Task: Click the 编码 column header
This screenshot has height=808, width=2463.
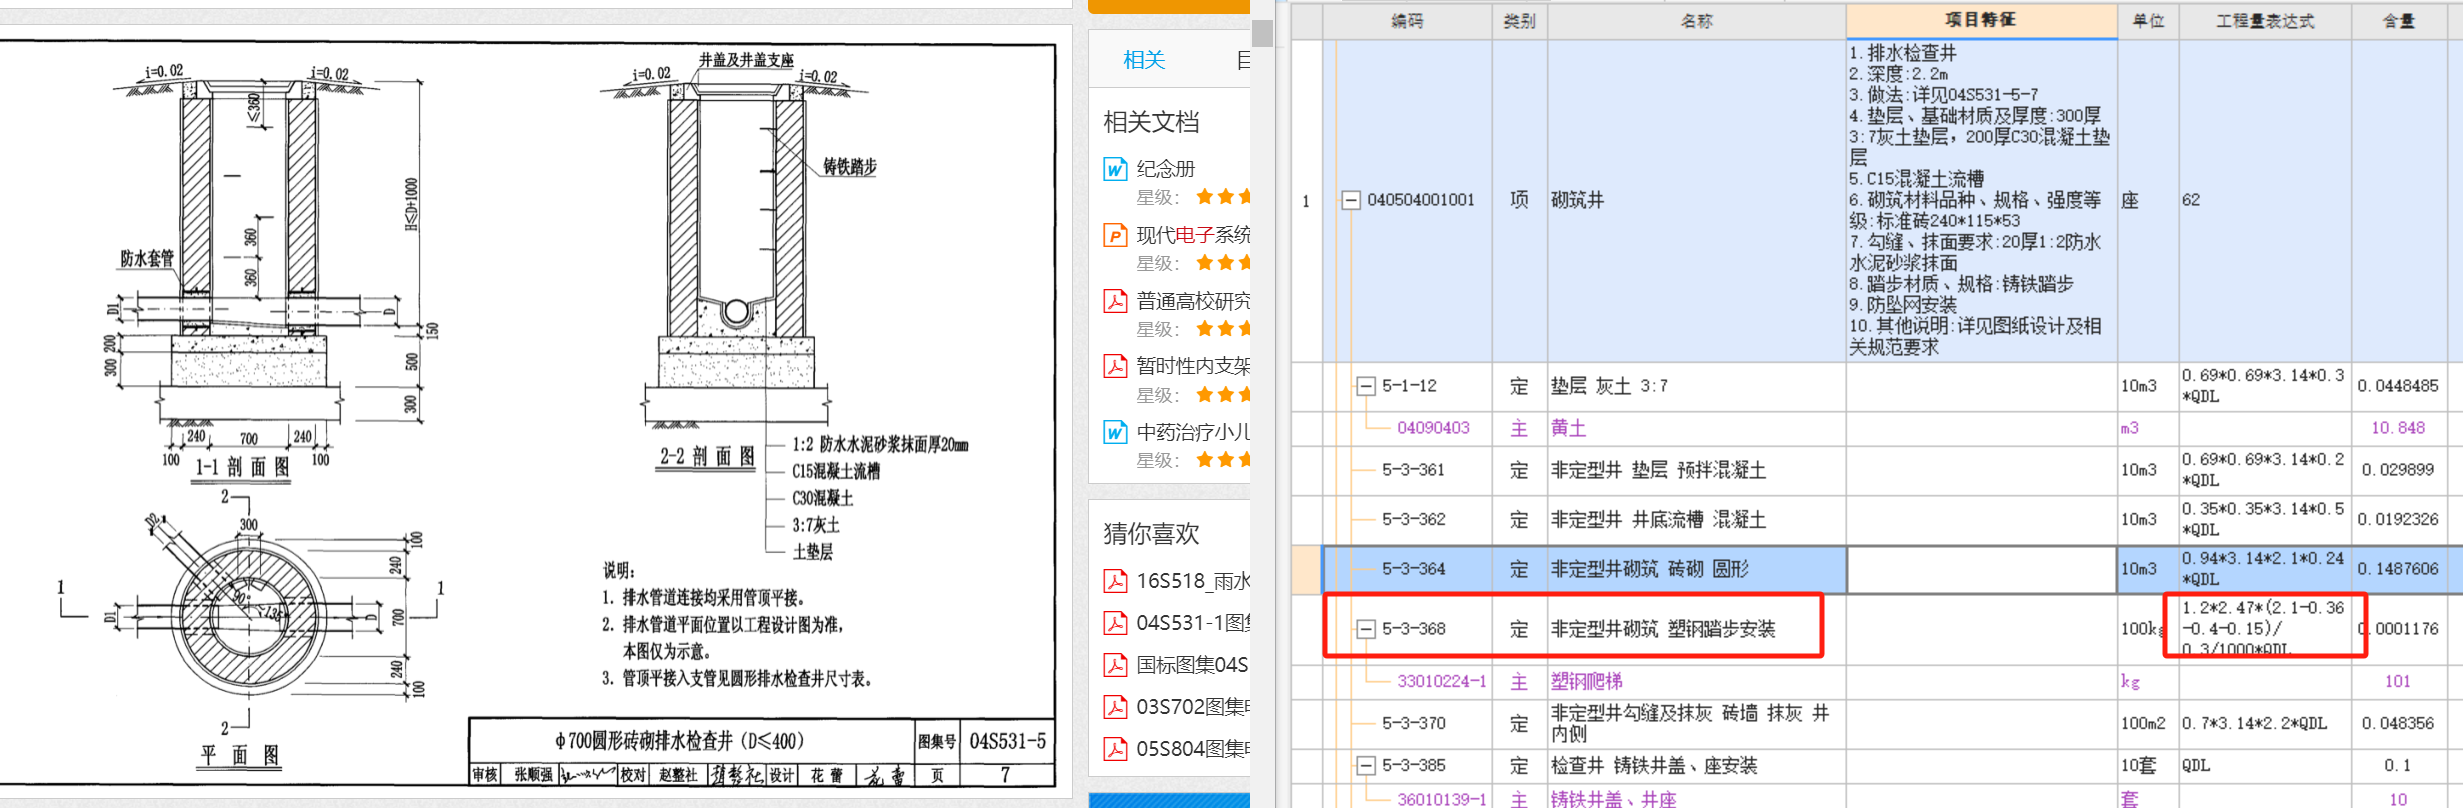Action: [1407, 21]
